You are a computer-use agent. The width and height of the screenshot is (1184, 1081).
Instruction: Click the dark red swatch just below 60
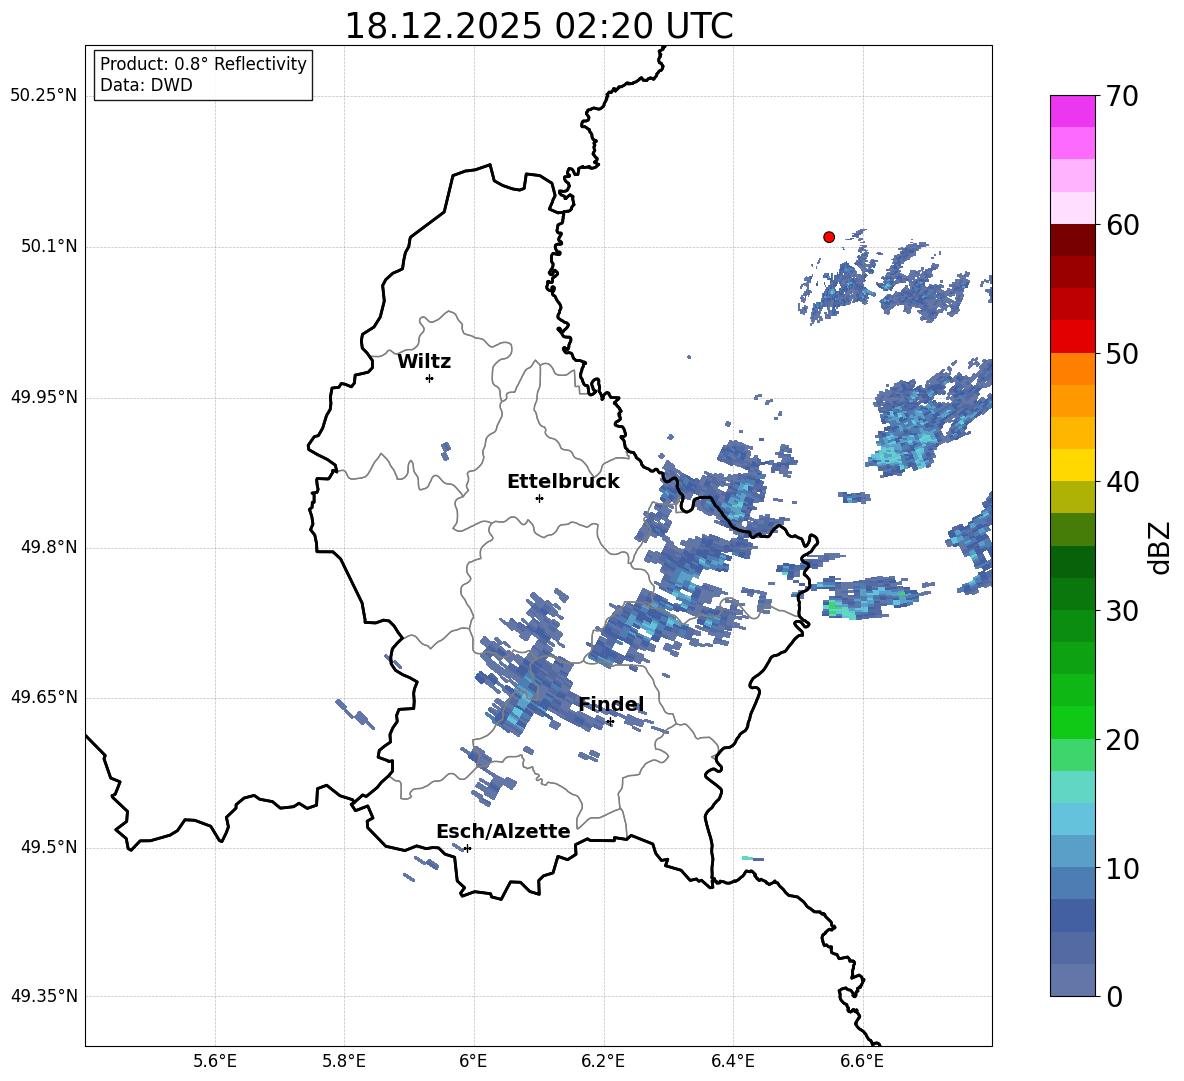coord(1072,240)
